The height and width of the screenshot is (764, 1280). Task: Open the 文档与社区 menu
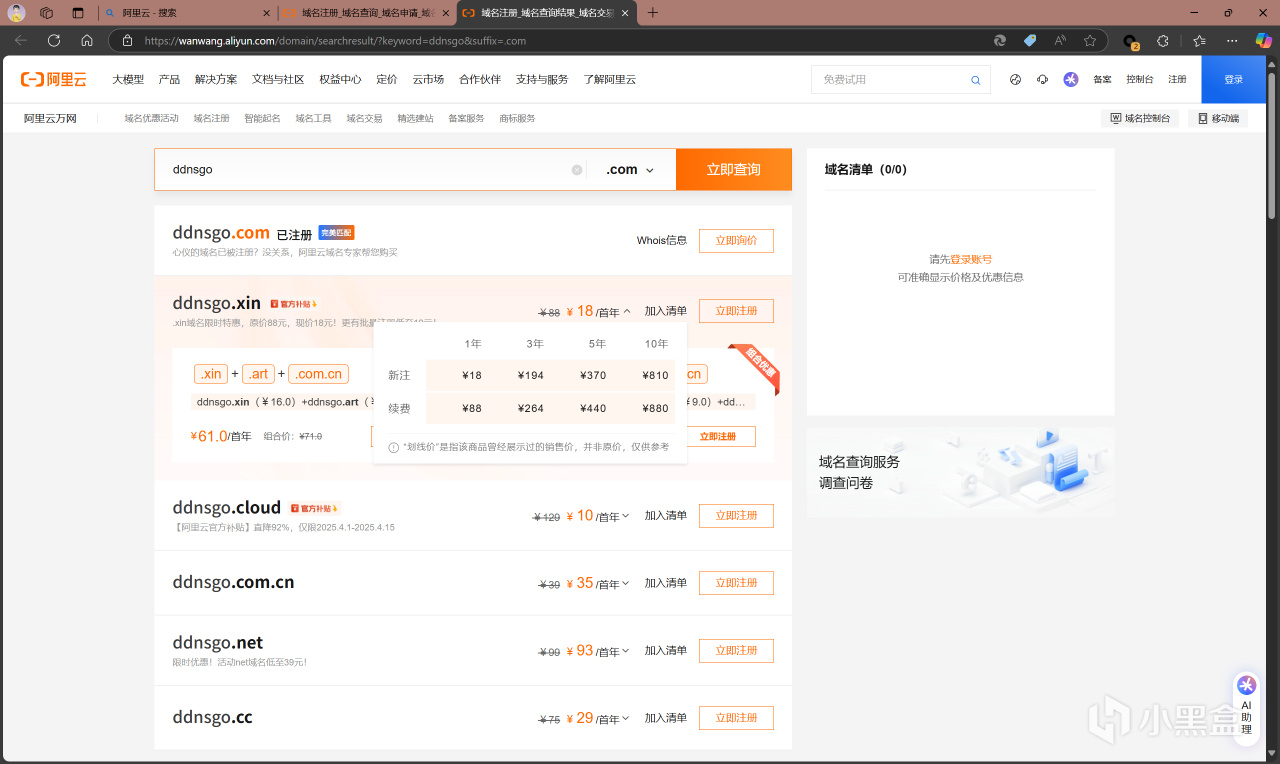(x=278, y=80)
